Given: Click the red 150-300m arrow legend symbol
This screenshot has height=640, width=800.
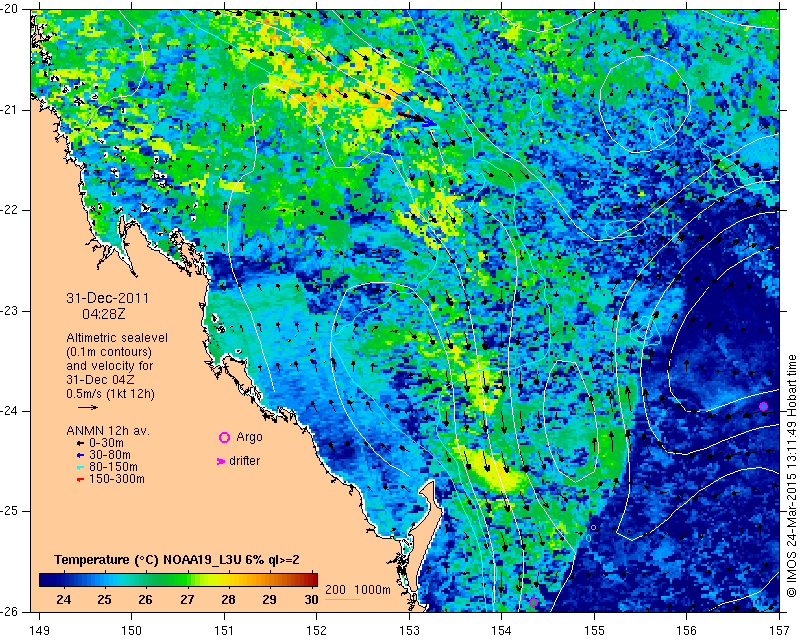Looking at the screenshot, I should (80, 480).
